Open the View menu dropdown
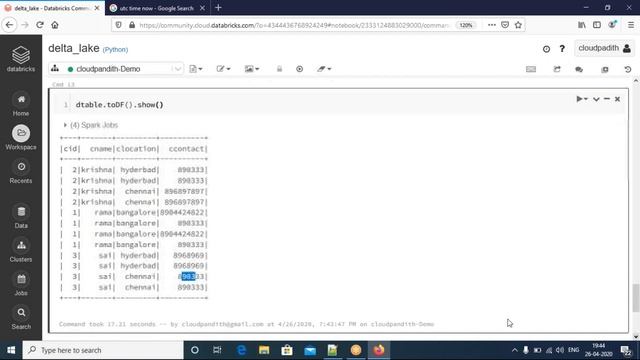 (252, 69)
